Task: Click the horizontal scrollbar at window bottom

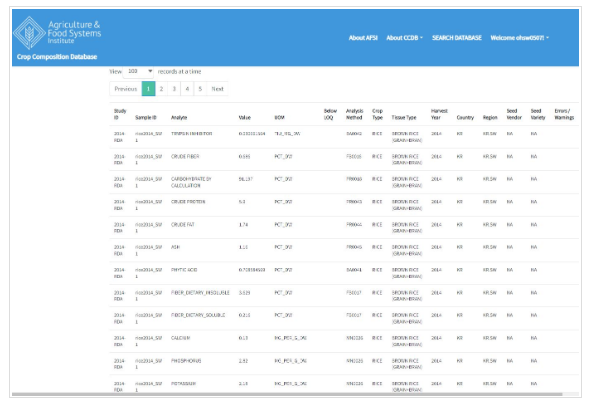Action: tap(287, 395)
